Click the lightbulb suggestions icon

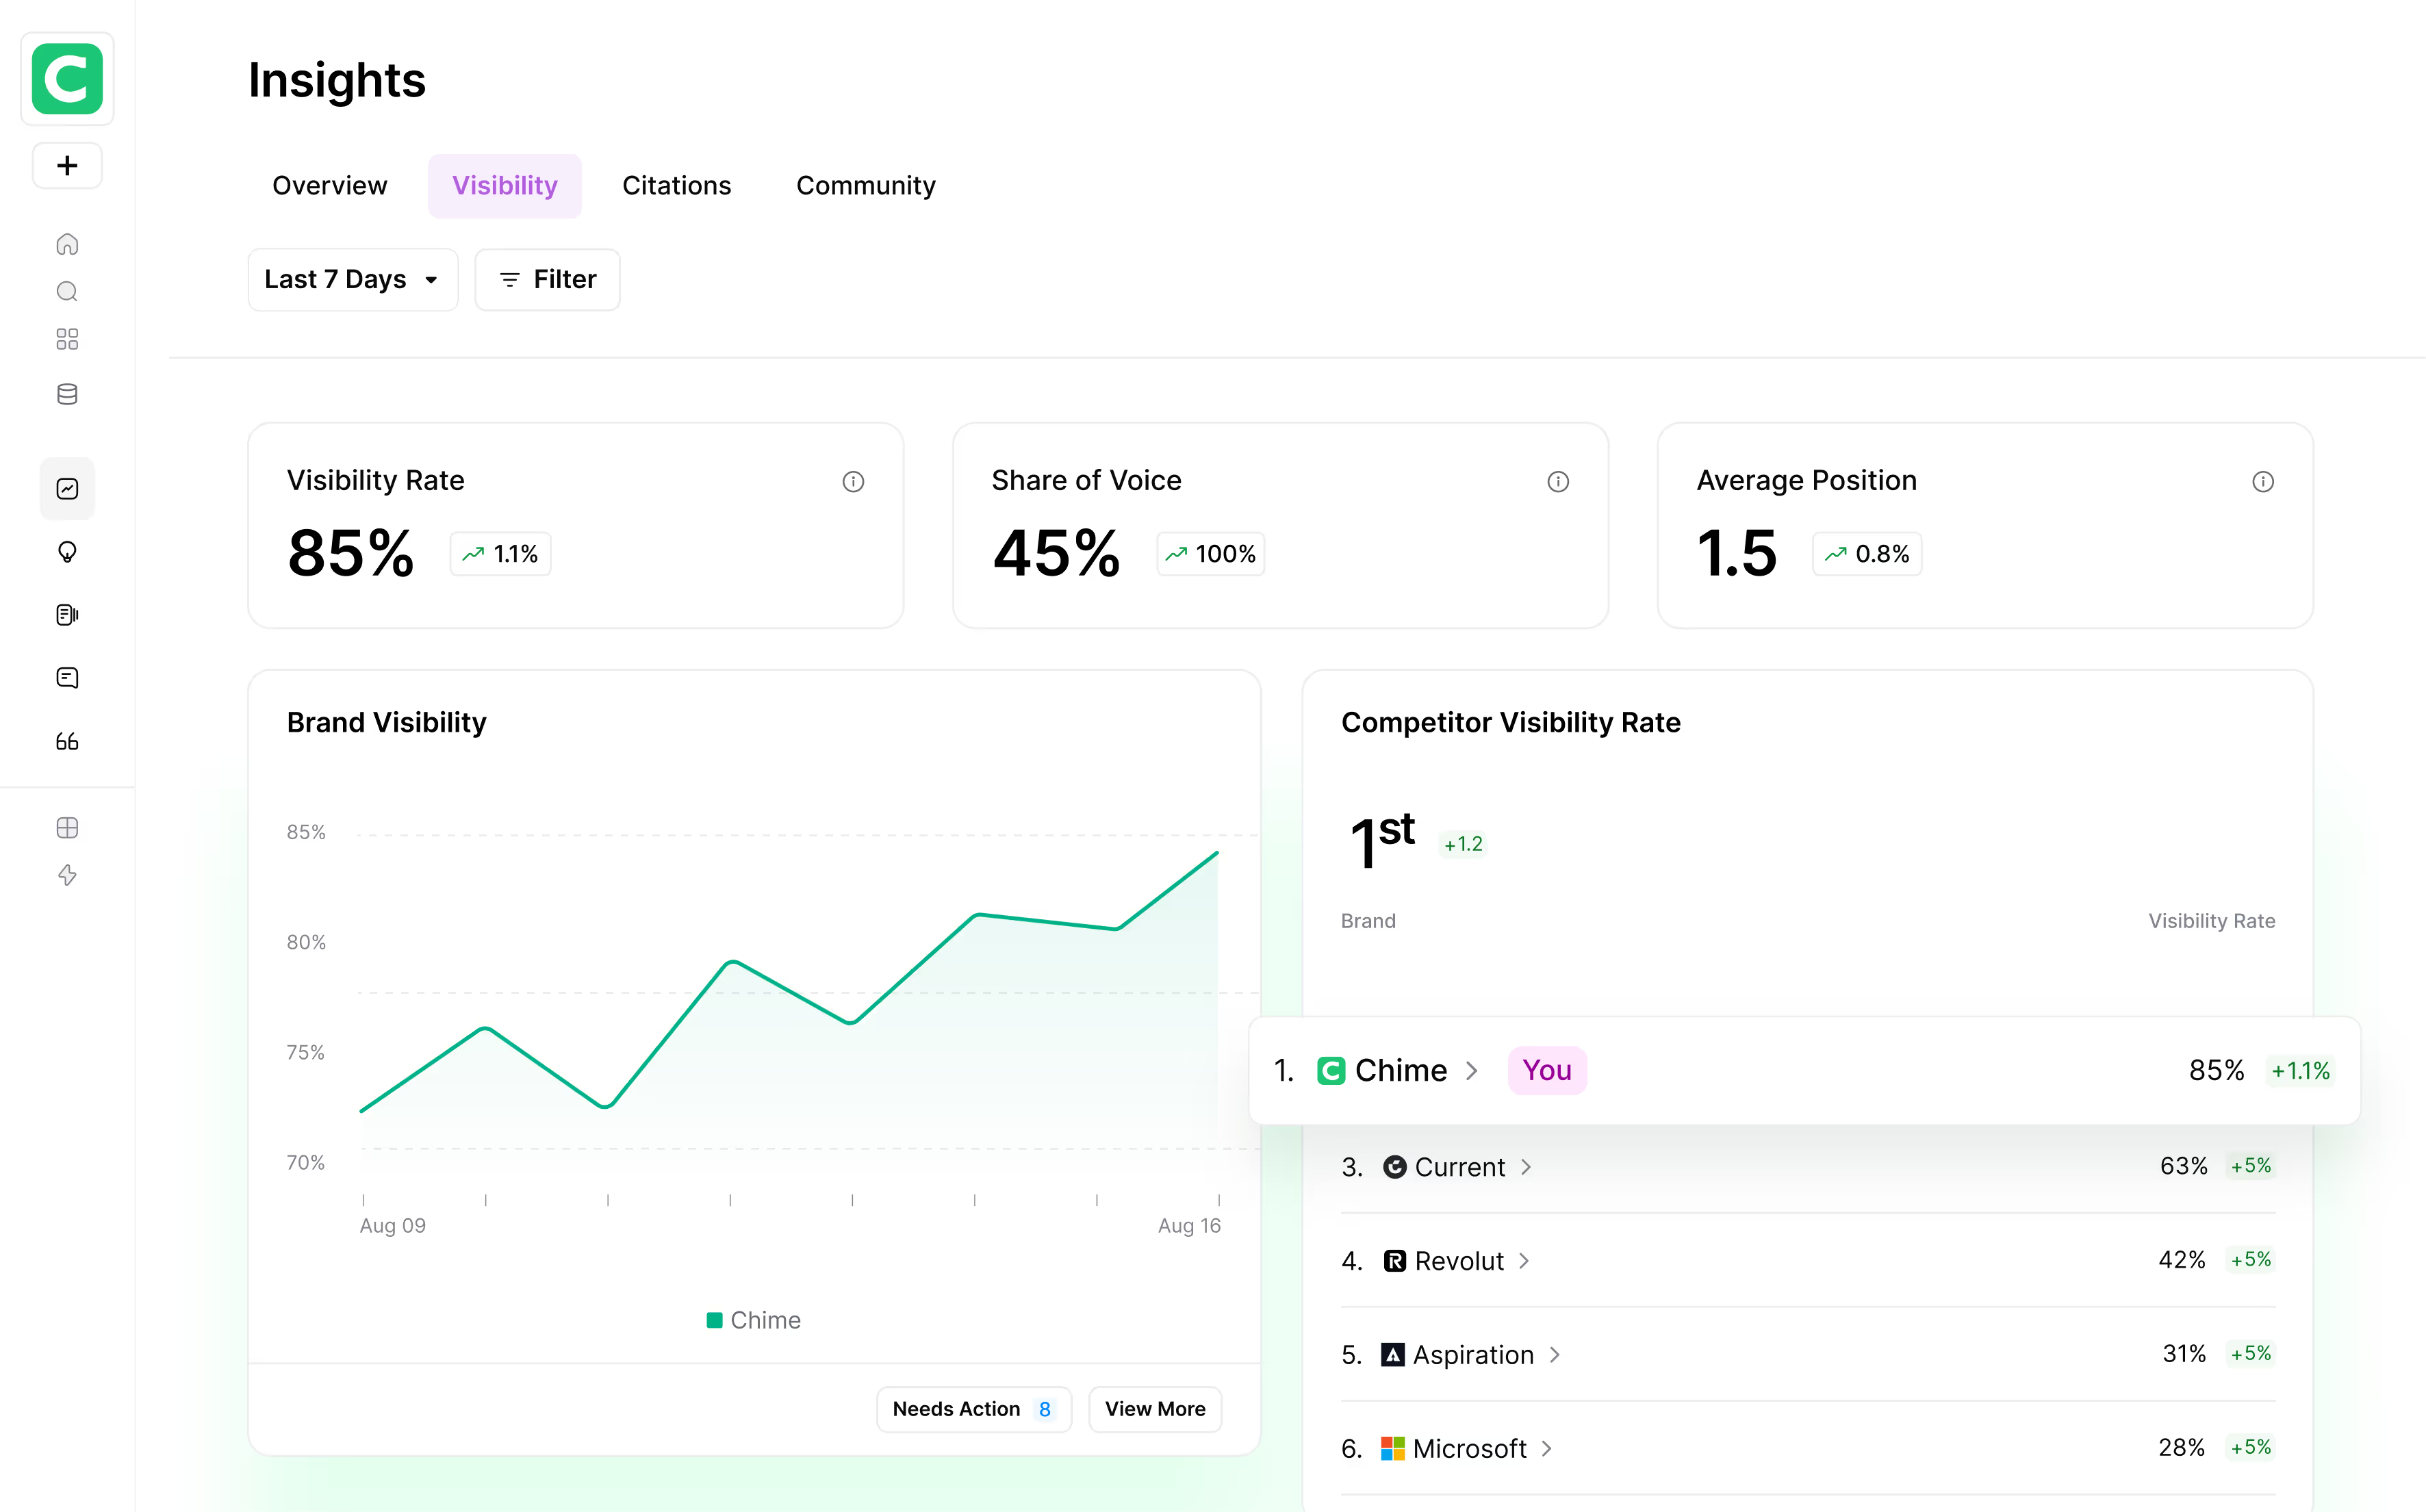tap(67, 552)
